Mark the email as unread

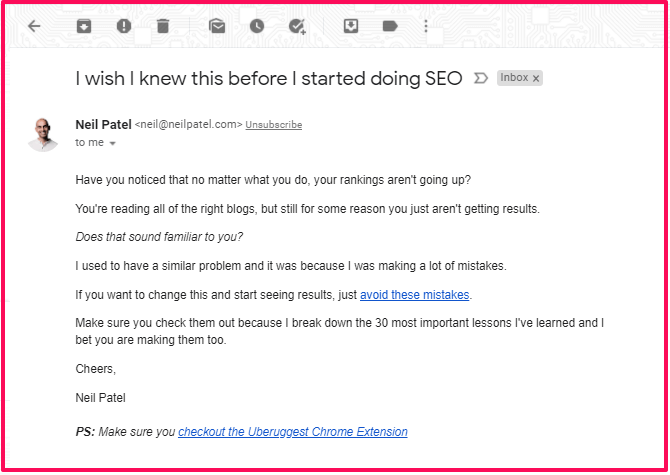pos(217,27)
